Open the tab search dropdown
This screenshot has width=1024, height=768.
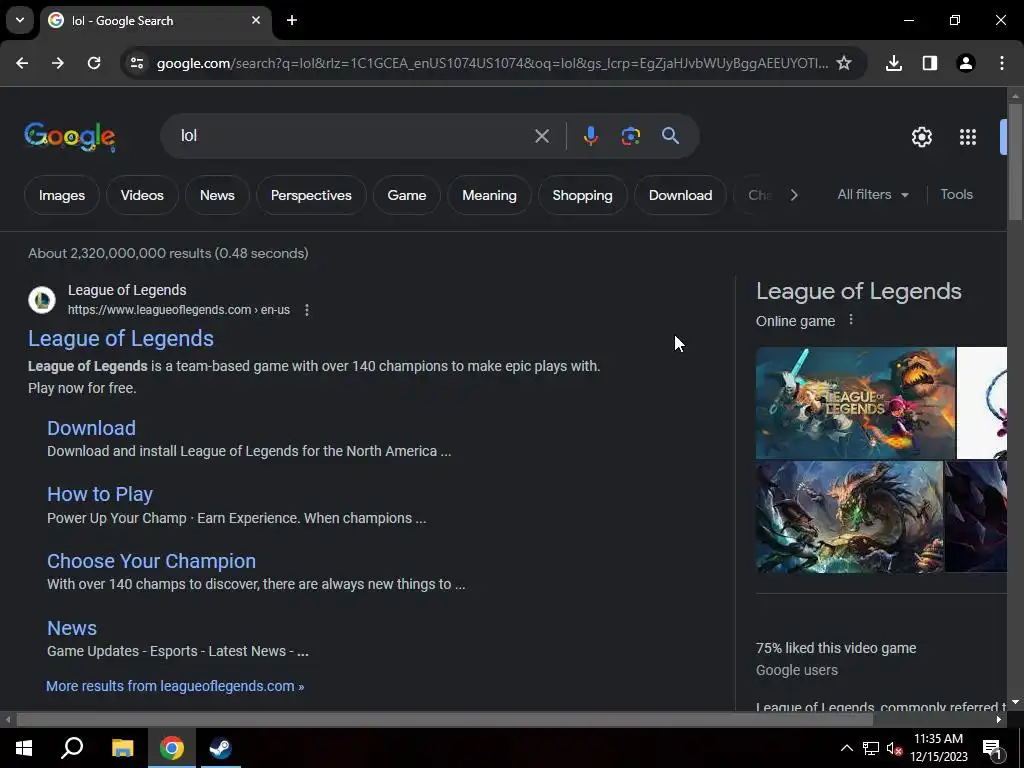coord(20,20)
